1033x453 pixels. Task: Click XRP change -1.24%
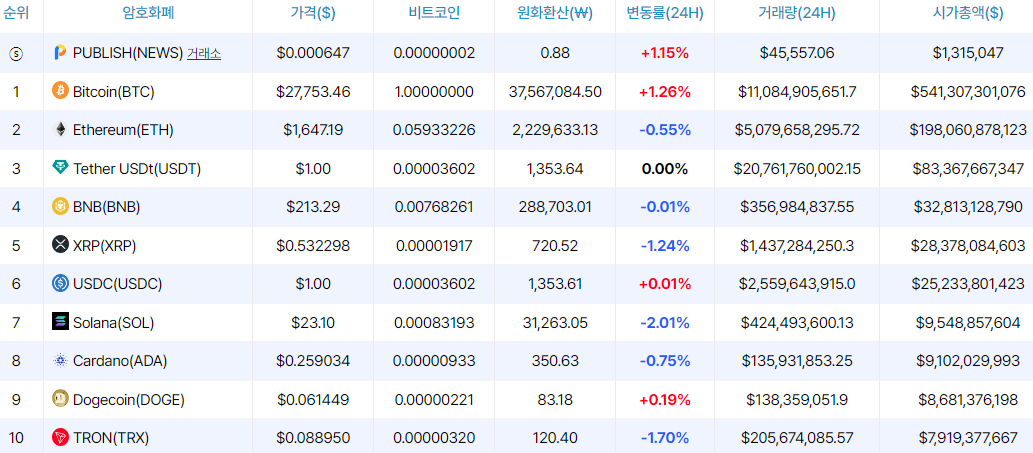665,246
